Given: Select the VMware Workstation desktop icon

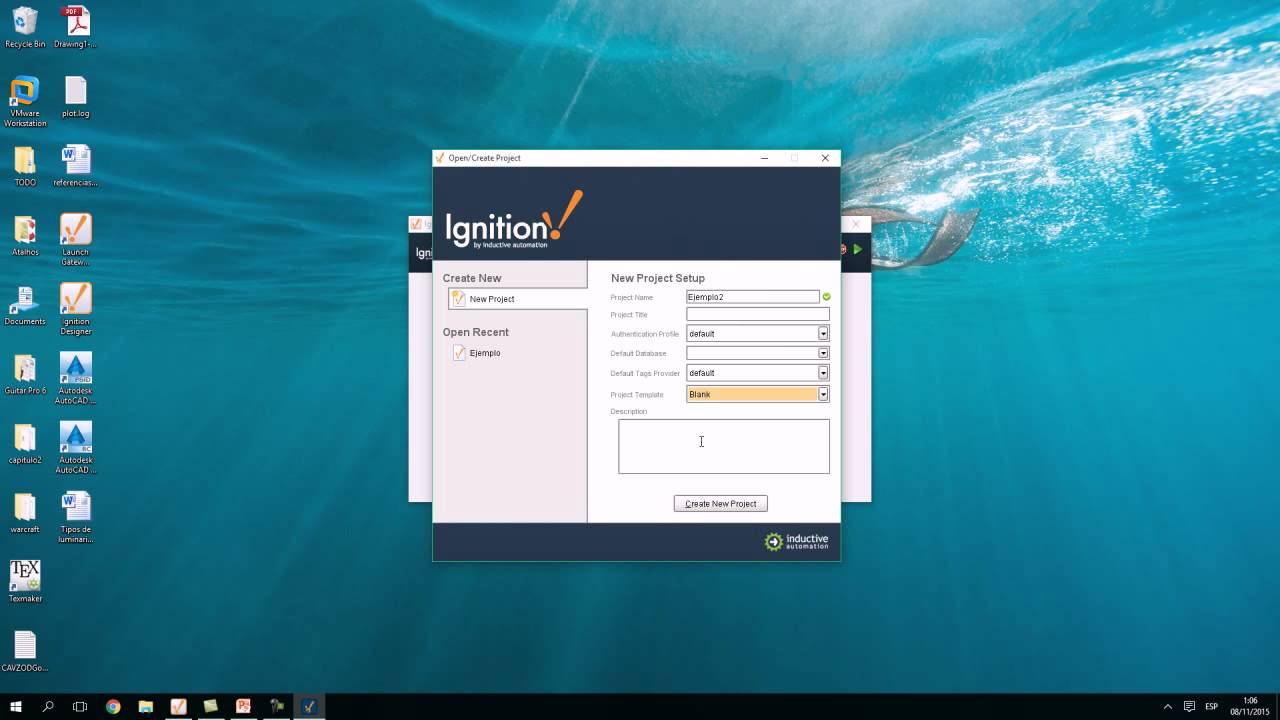Looking at the screenshot, I should 25,101.
